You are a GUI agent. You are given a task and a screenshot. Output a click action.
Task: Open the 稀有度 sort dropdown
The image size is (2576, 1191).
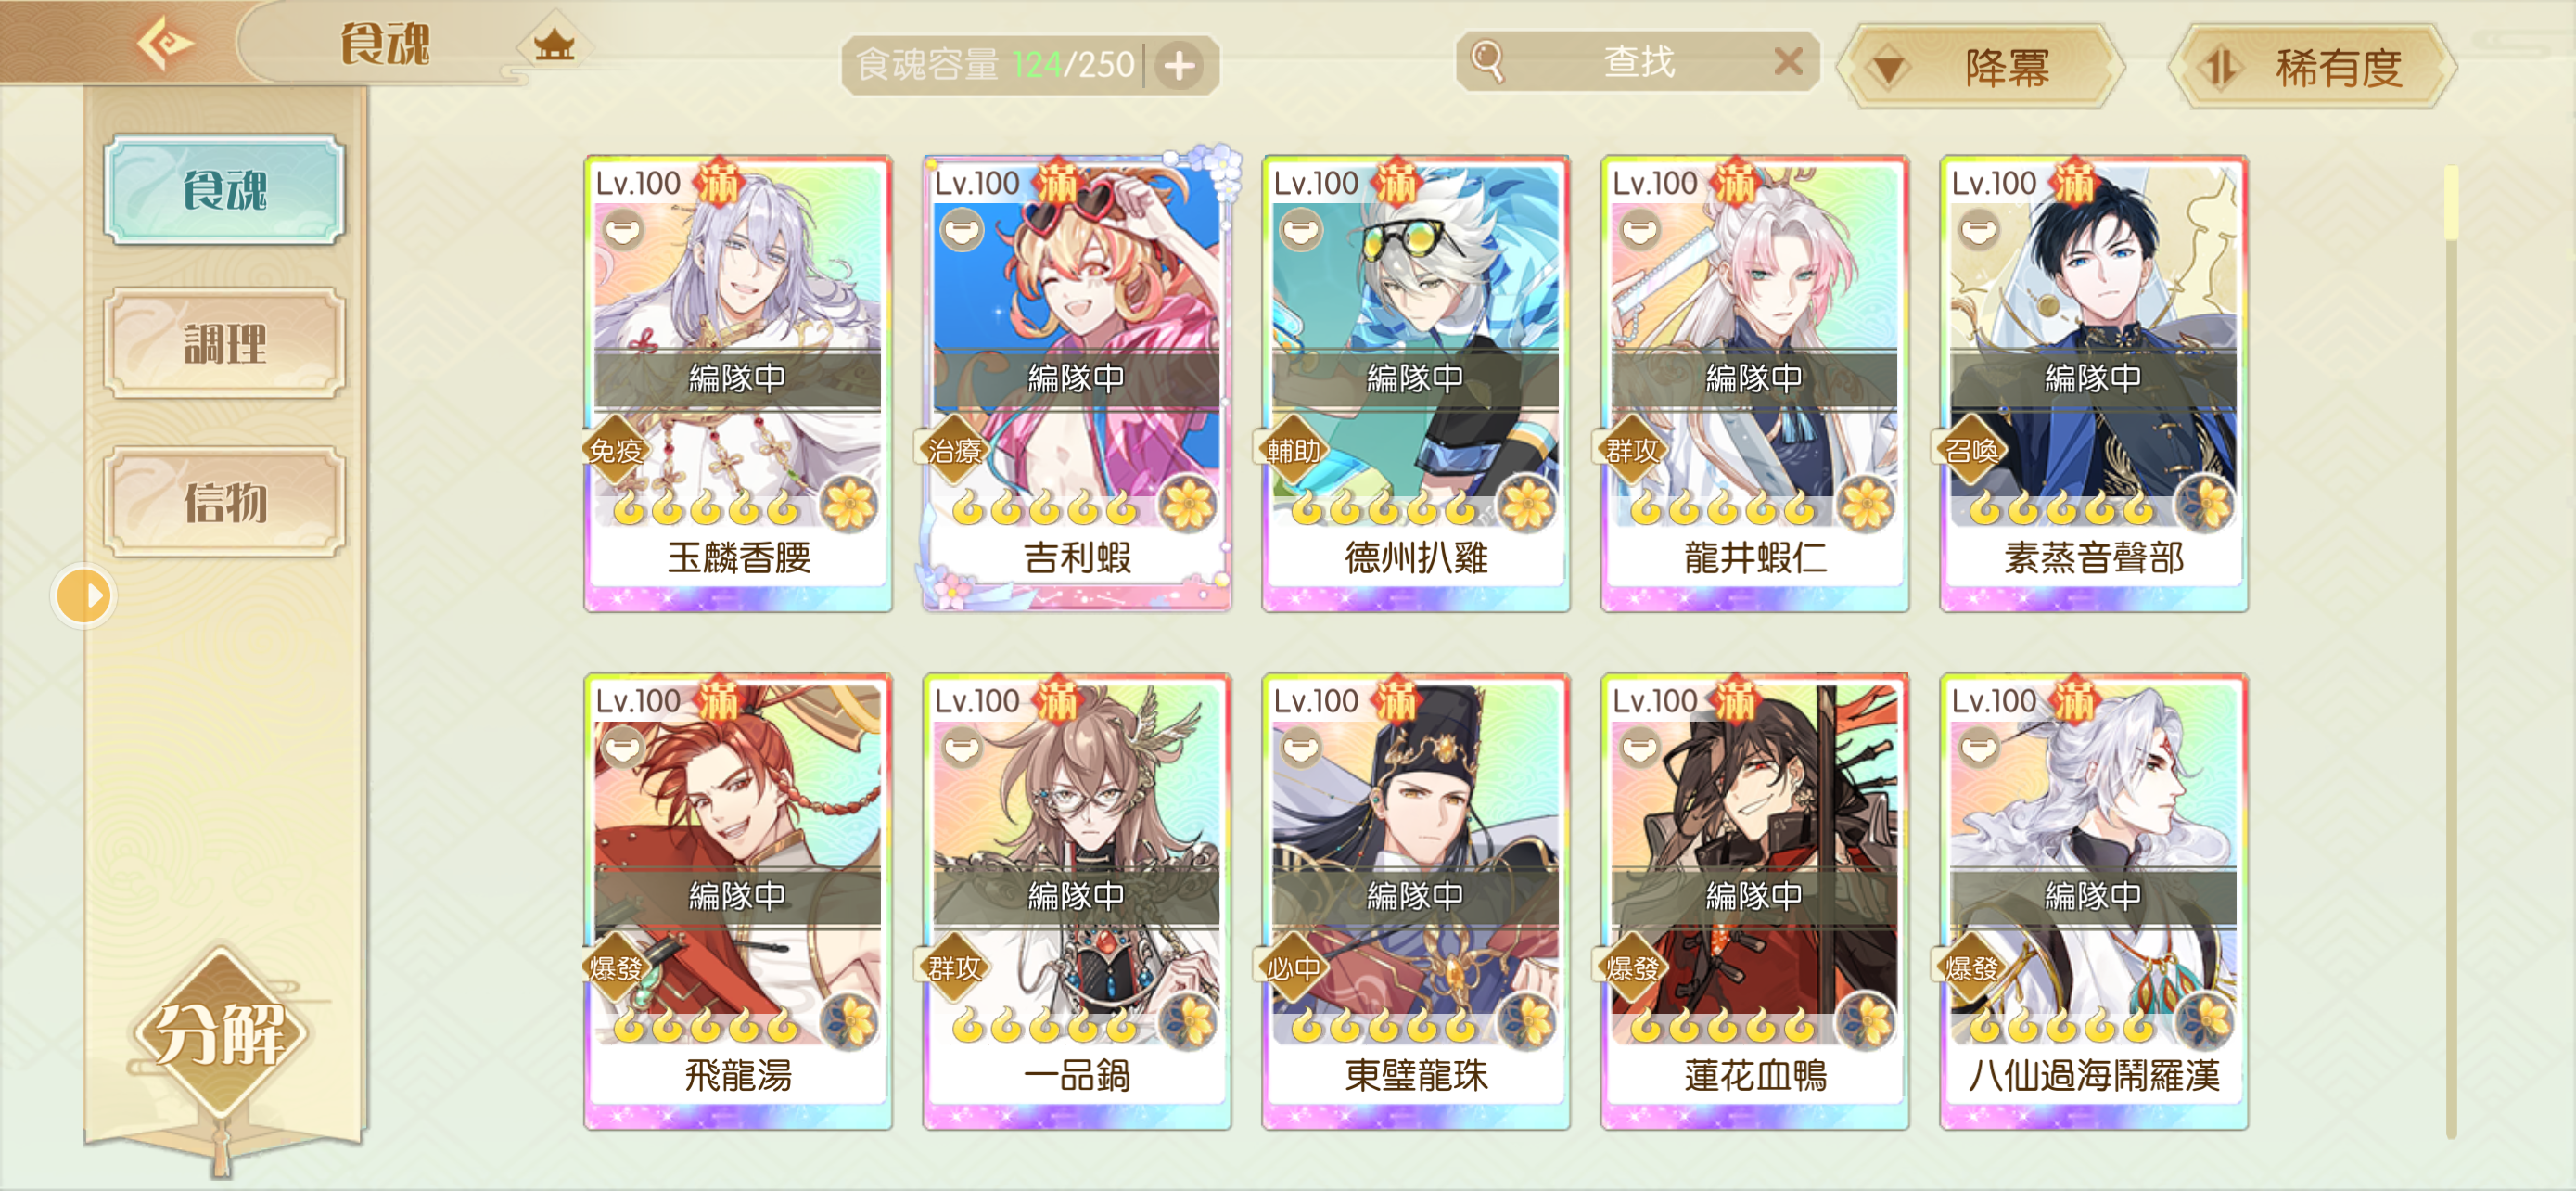(2312, 68)
